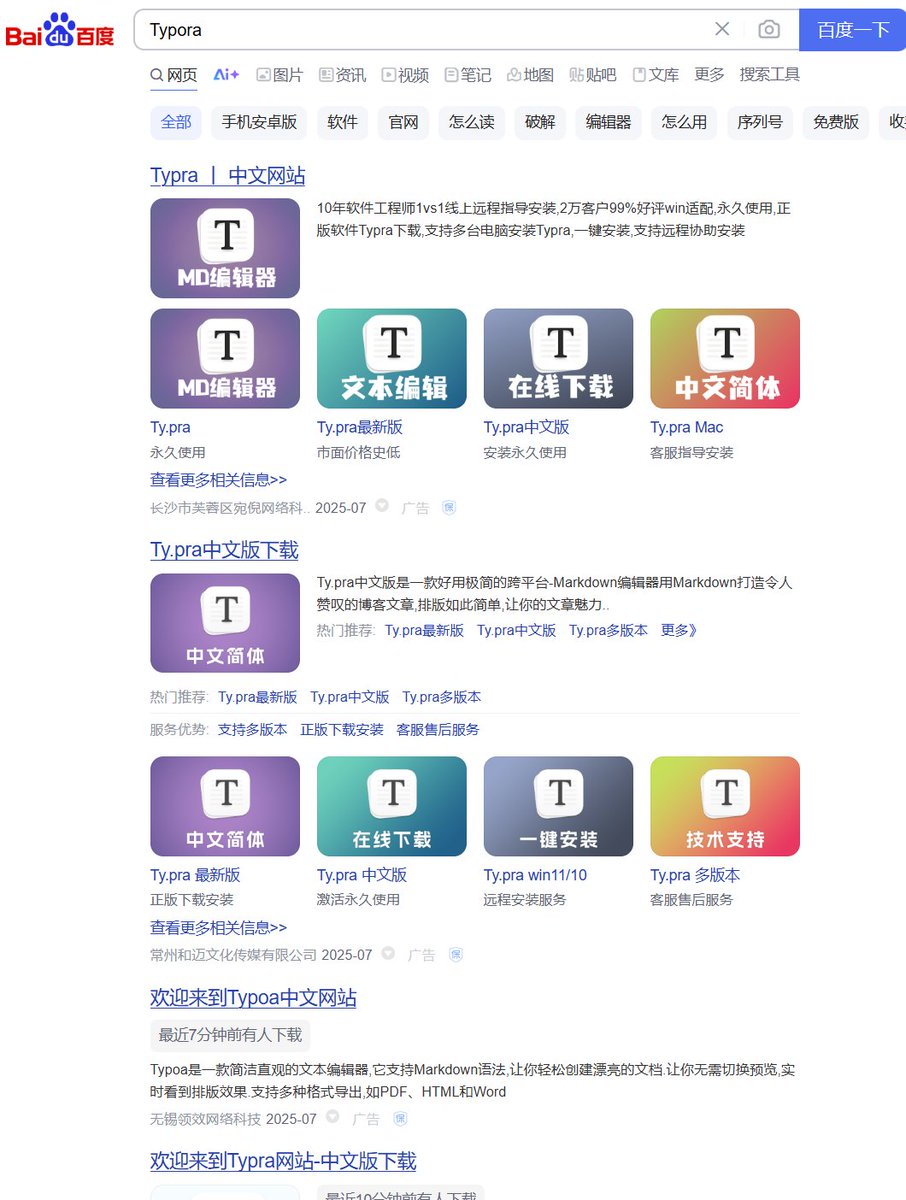Expand the 更多 menu
906x1200 pixels.
tap(710, 75)
